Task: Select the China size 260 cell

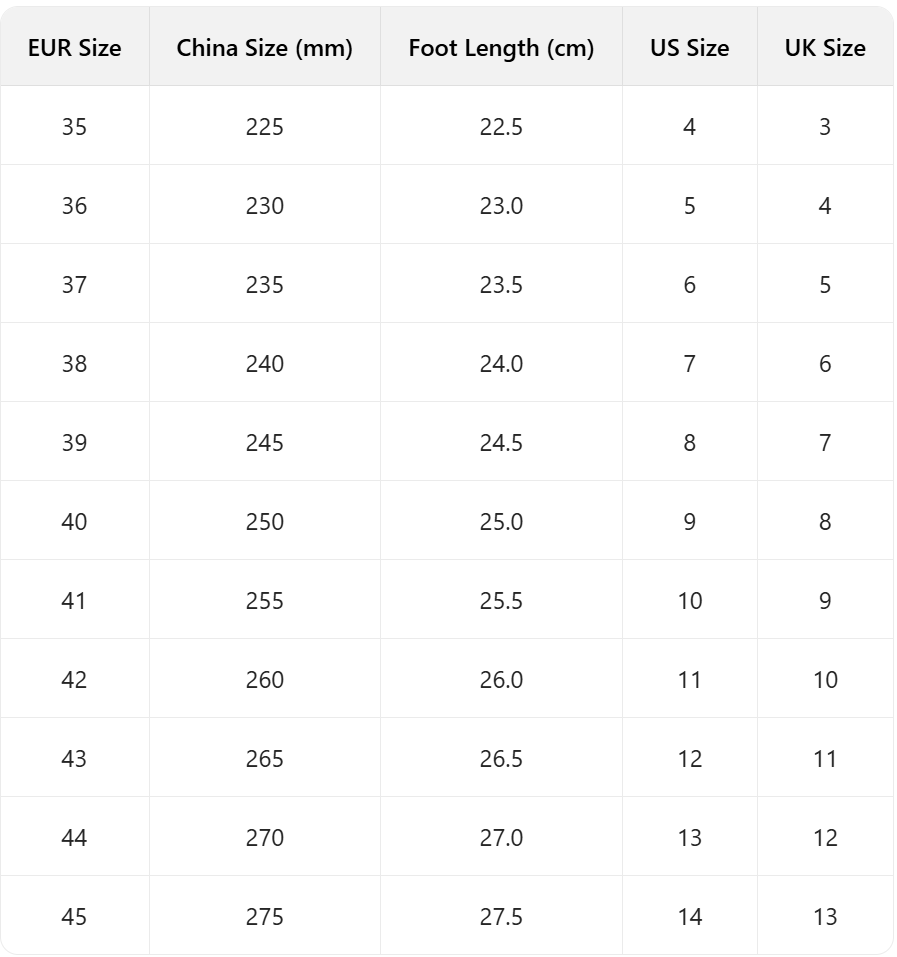Action: 265,680
